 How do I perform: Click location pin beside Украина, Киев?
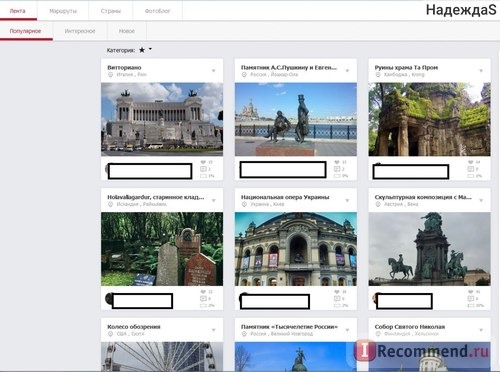click(x=244, y=204)
